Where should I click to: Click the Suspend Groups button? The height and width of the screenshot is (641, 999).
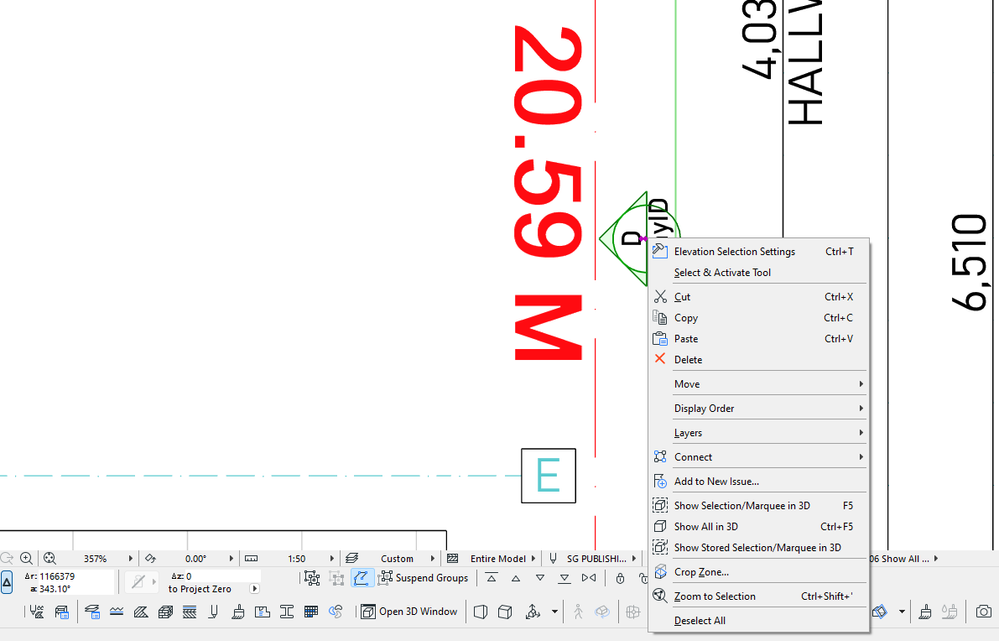(x=424, y=579)
